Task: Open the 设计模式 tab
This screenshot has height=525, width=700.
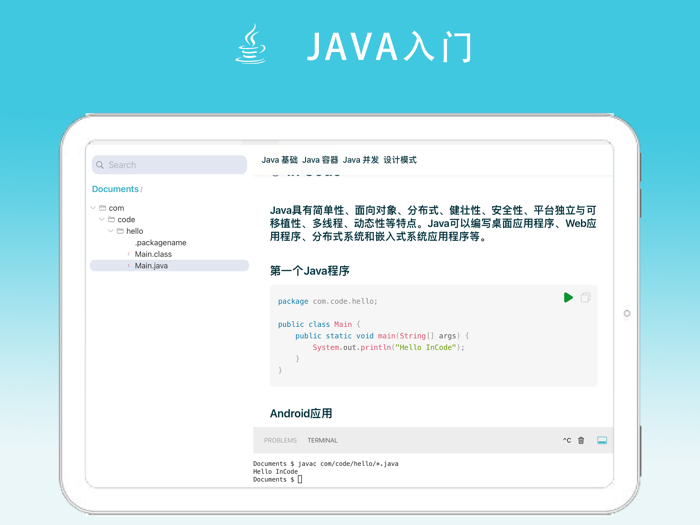Action: coord(400,160)
